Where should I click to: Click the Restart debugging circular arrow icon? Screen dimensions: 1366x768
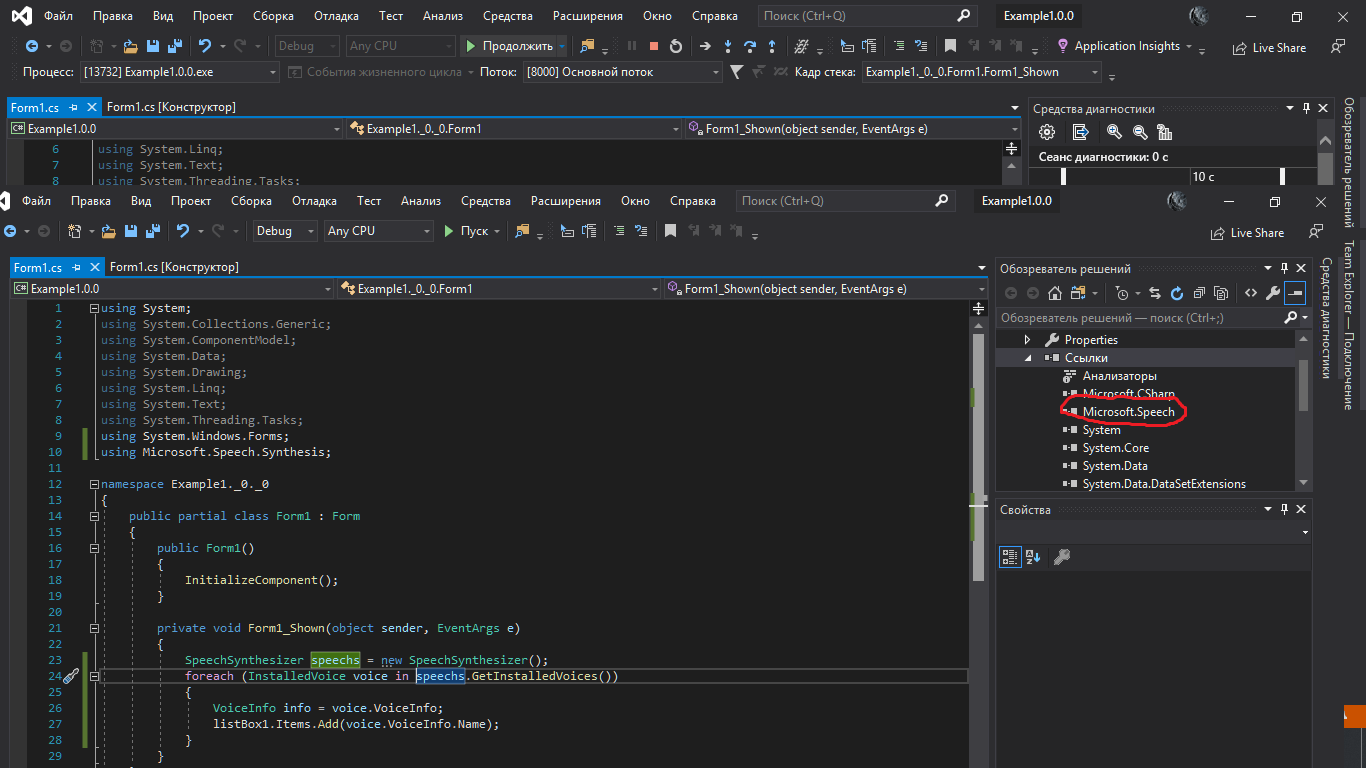click(676, 46)
